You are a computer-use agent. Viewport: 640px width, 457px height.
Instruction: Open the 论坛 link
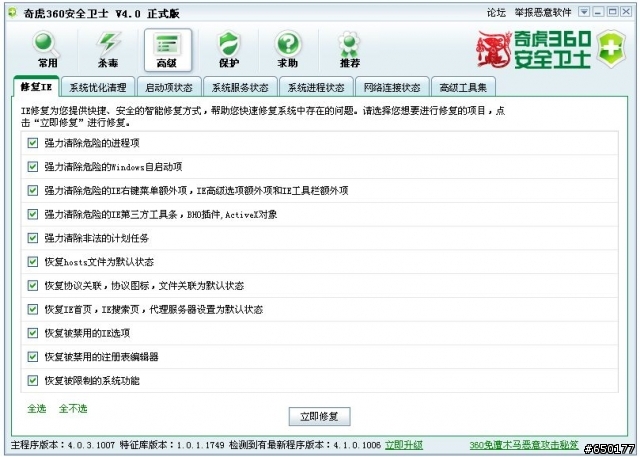pos(496,13)
